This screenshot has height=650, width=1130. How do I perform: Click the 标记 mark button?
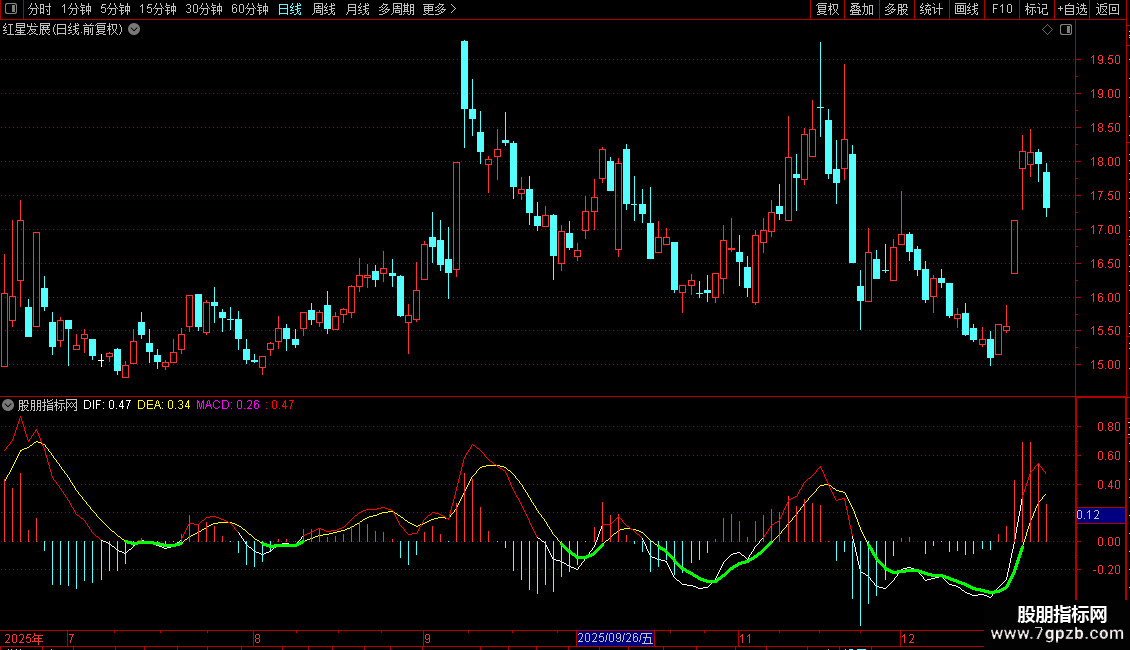pos(1036,9)
